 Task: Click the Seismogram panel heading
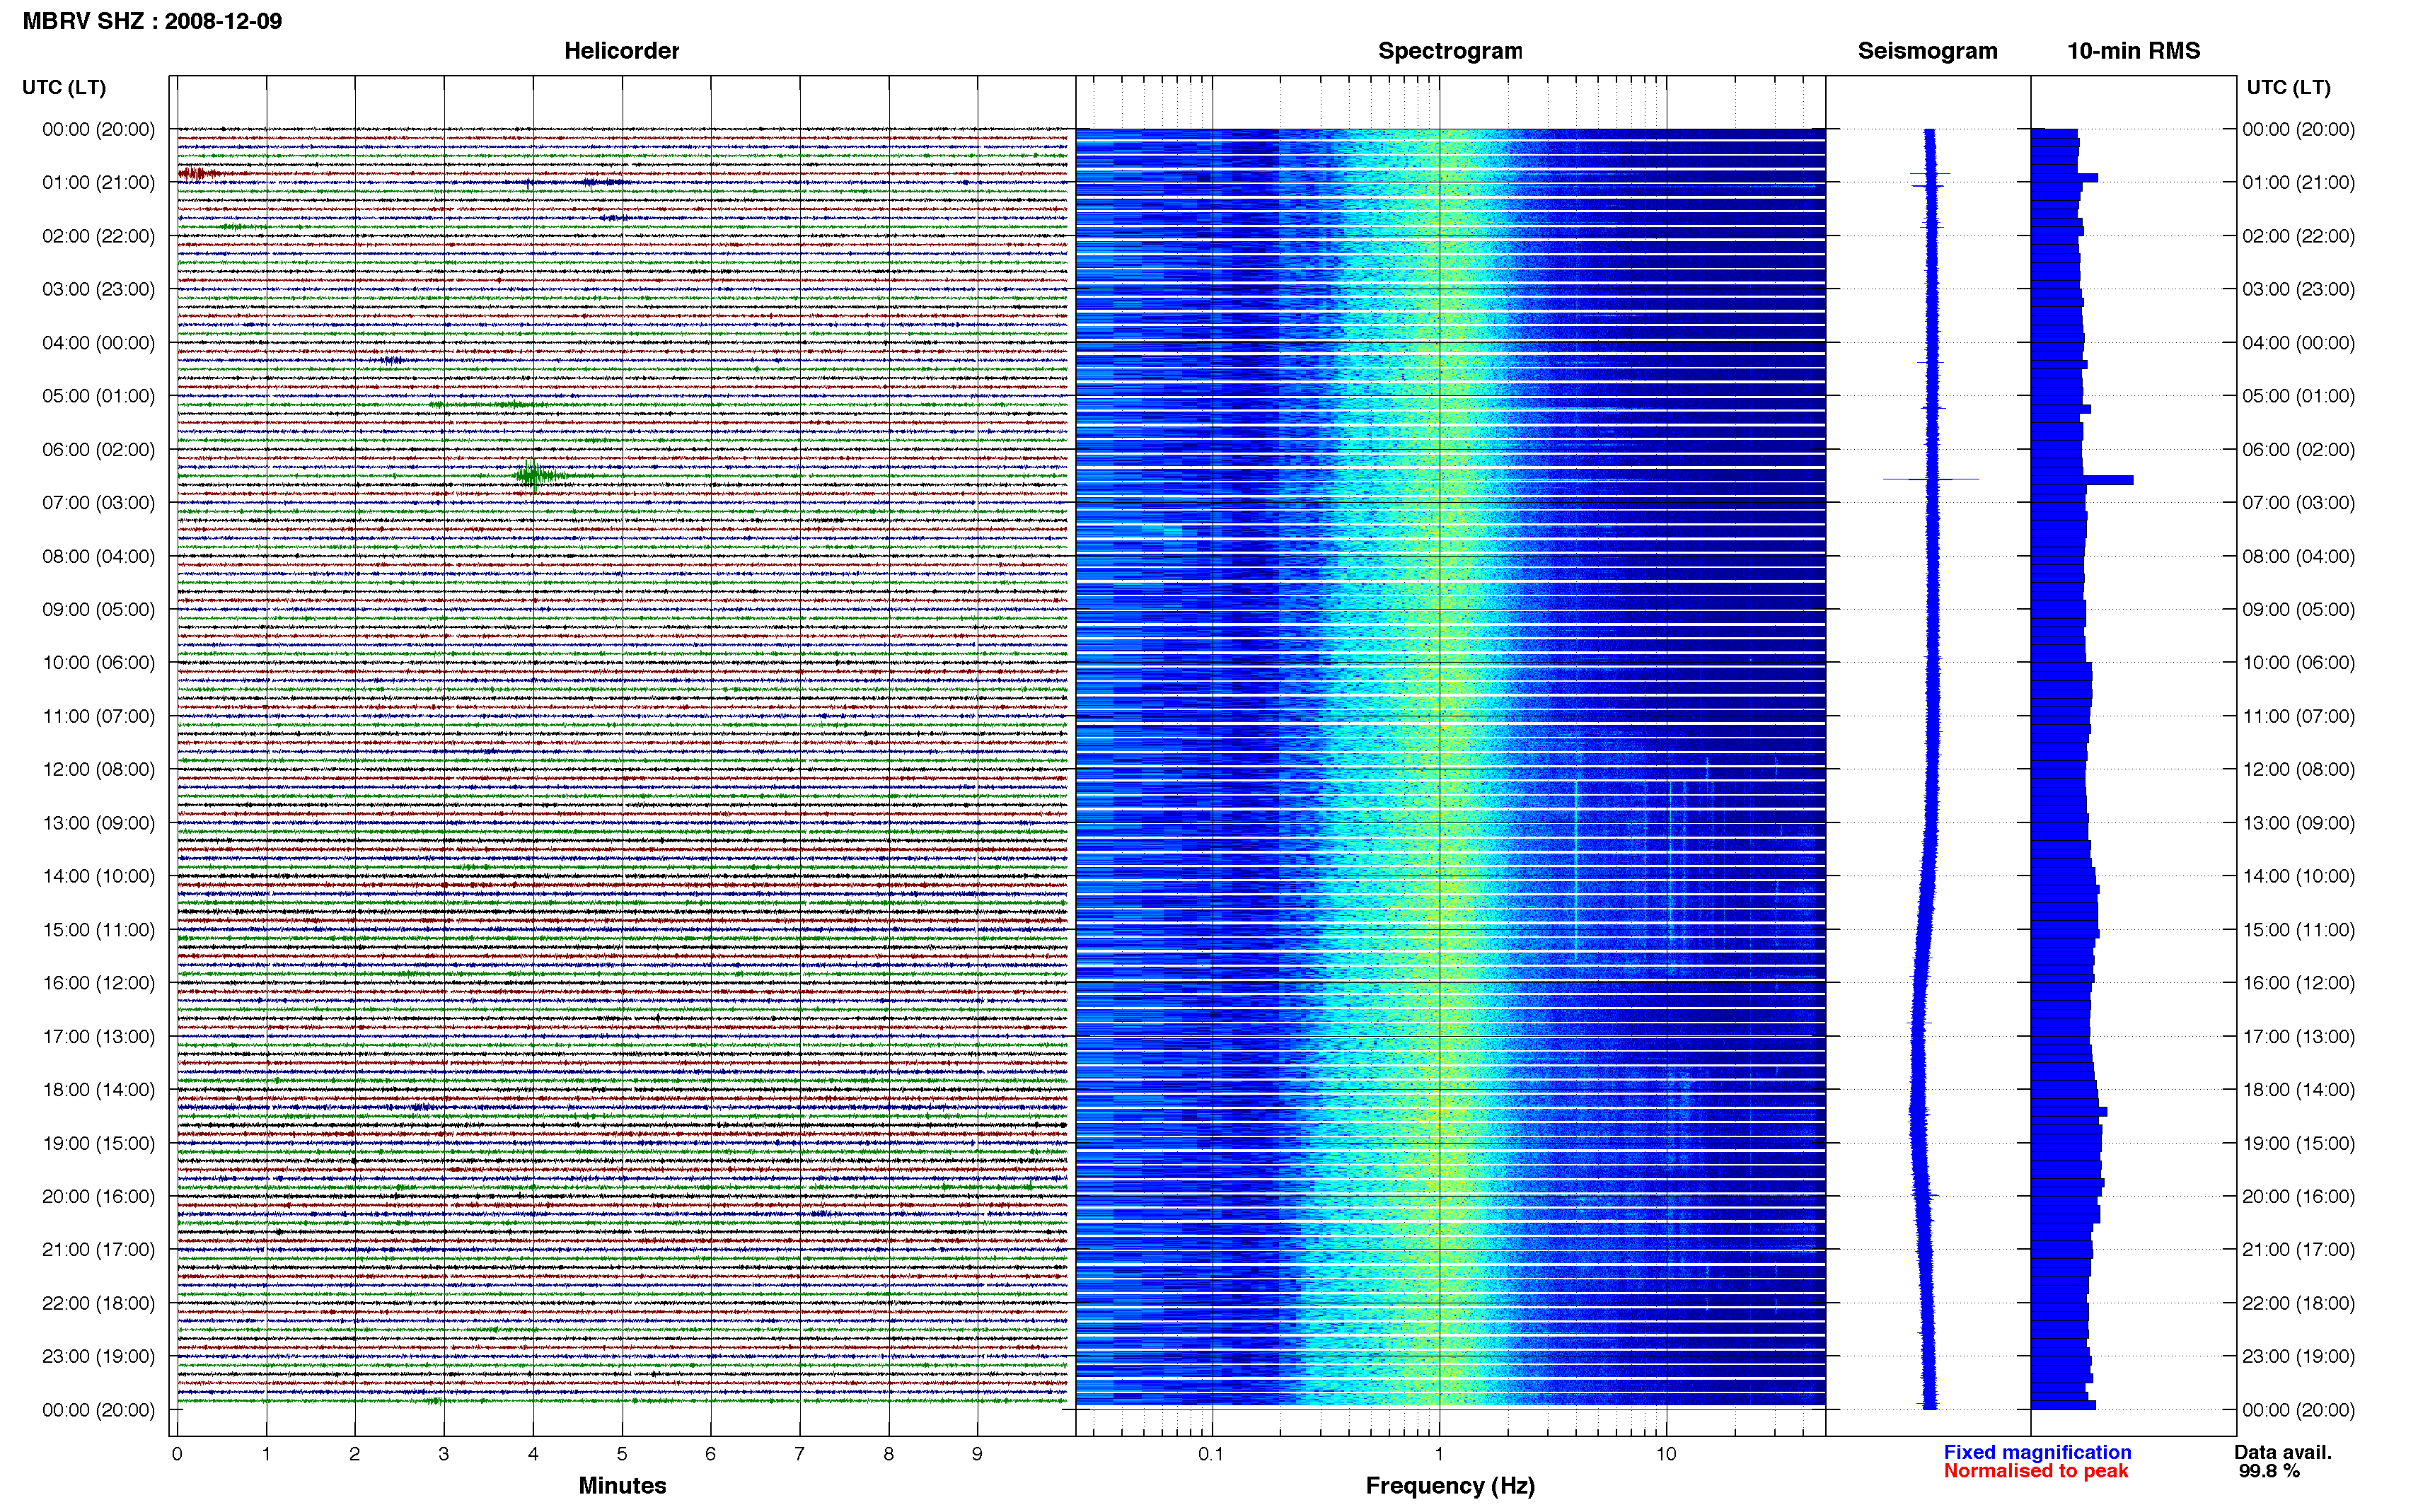(1927, 51)
